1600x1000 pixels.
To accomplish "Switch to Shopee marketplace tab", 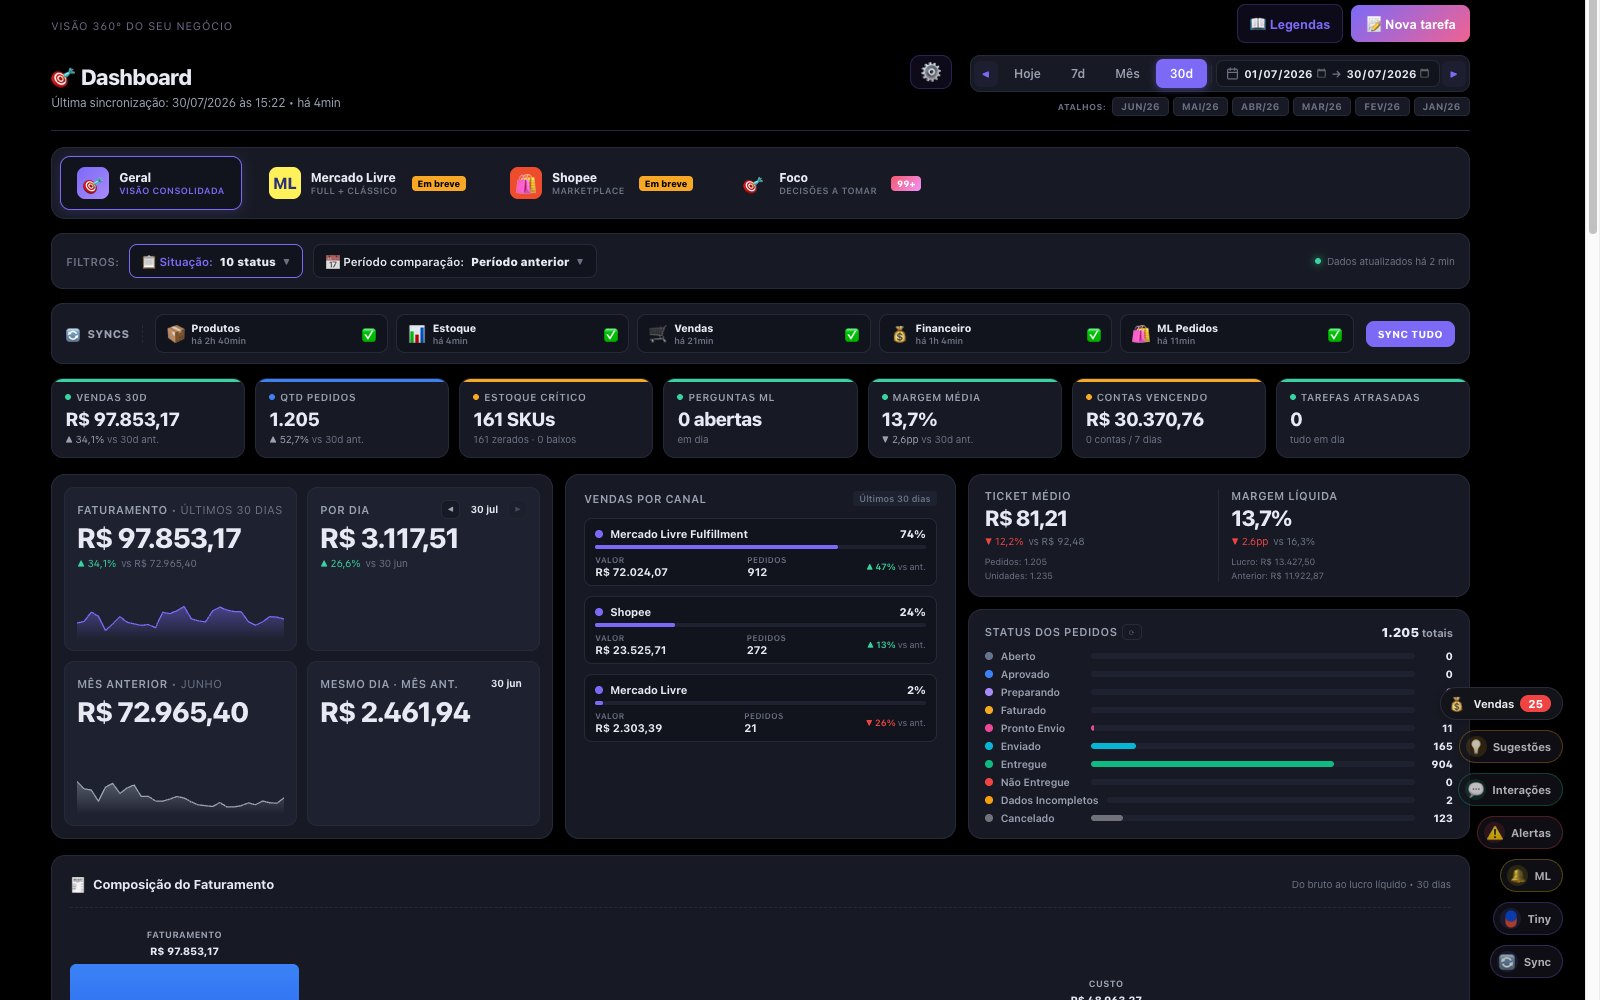I will pyautogui.click(x=602, y=183).
